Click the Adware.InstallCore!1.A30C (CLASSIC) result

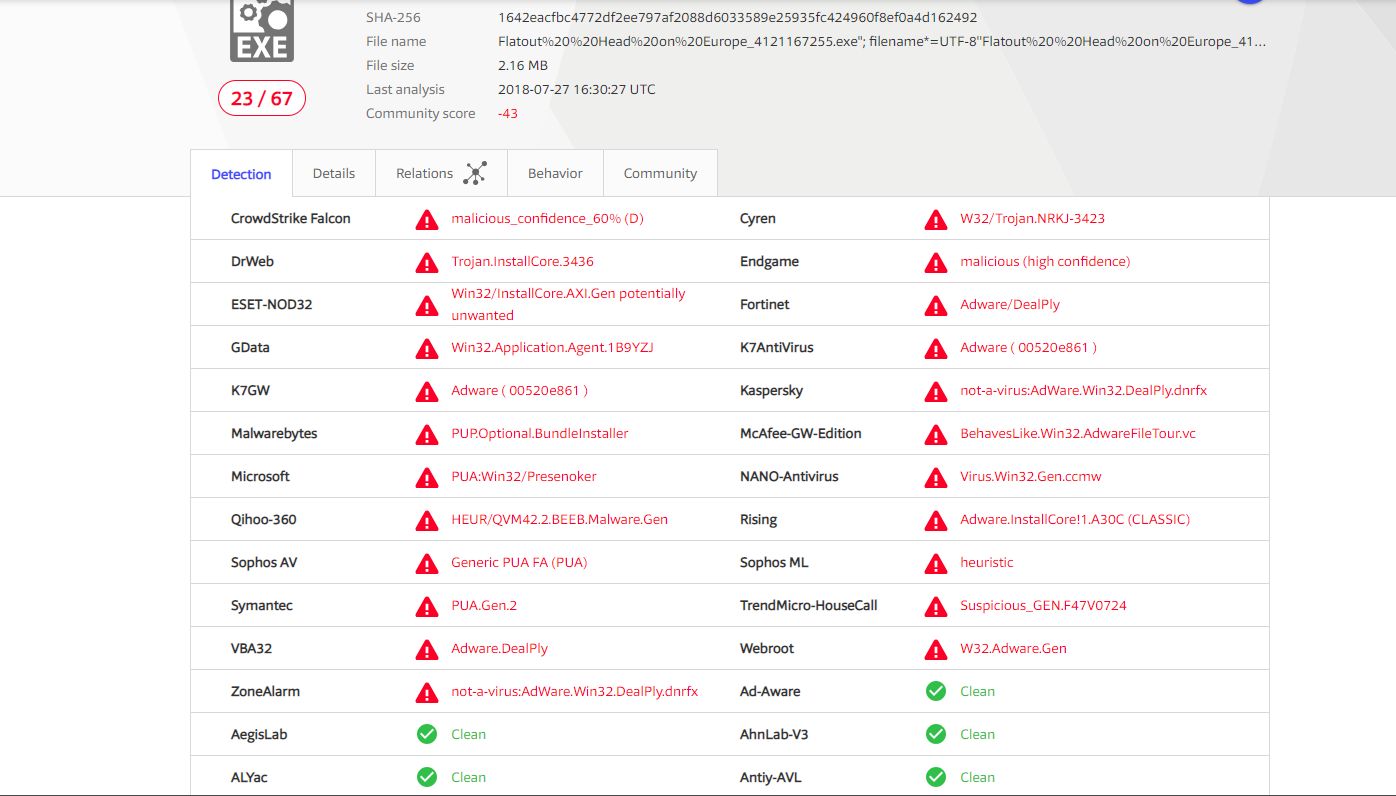pos(1075,519)
